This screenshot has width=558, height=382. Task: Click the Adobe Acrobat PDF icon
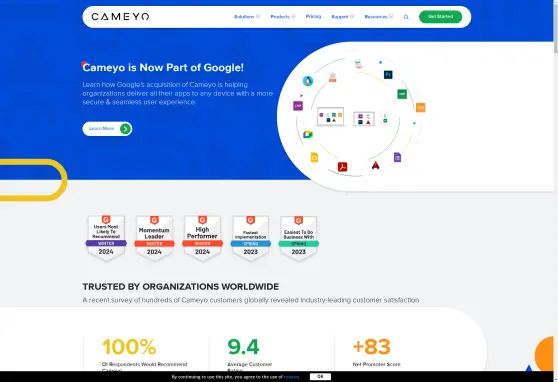(342, 167)
